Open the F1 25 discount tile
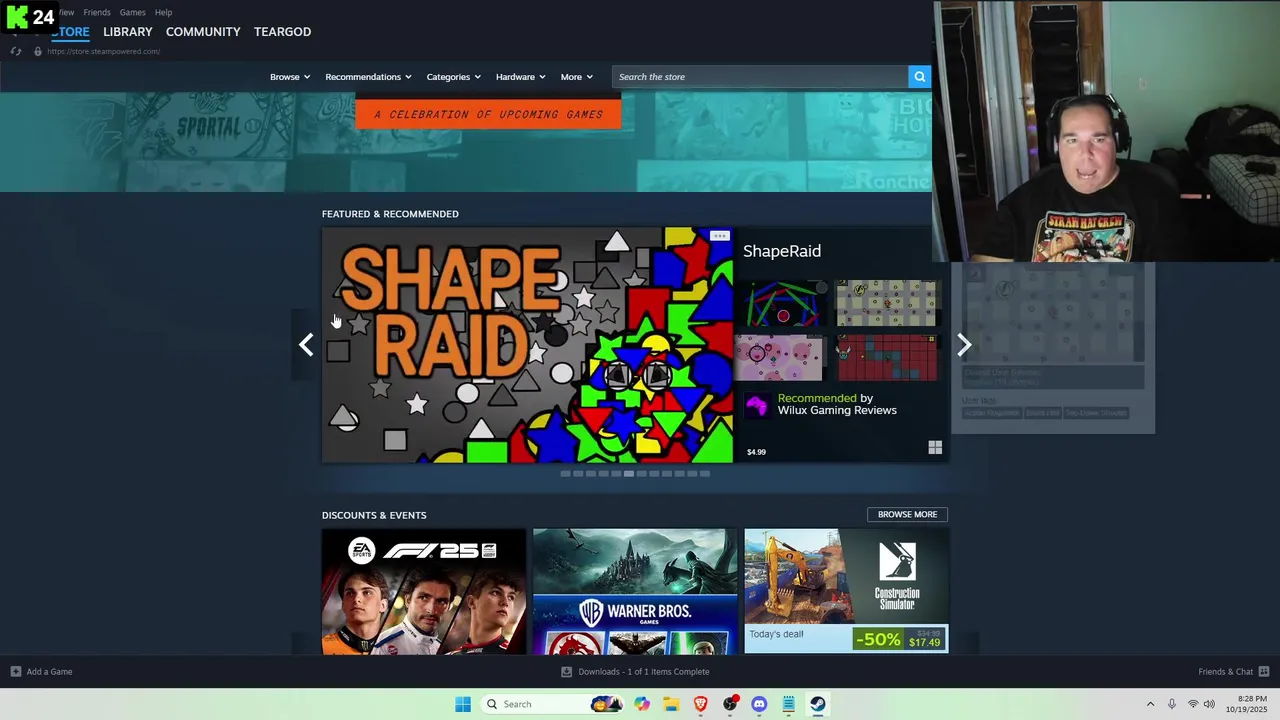 424,592
